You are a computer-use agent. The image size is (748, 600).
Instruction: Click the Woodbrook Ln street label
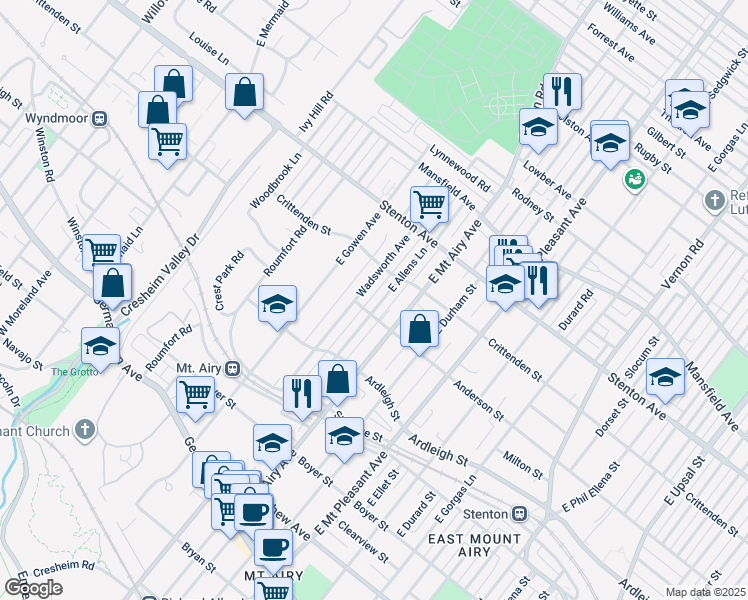tap(276, 180)
